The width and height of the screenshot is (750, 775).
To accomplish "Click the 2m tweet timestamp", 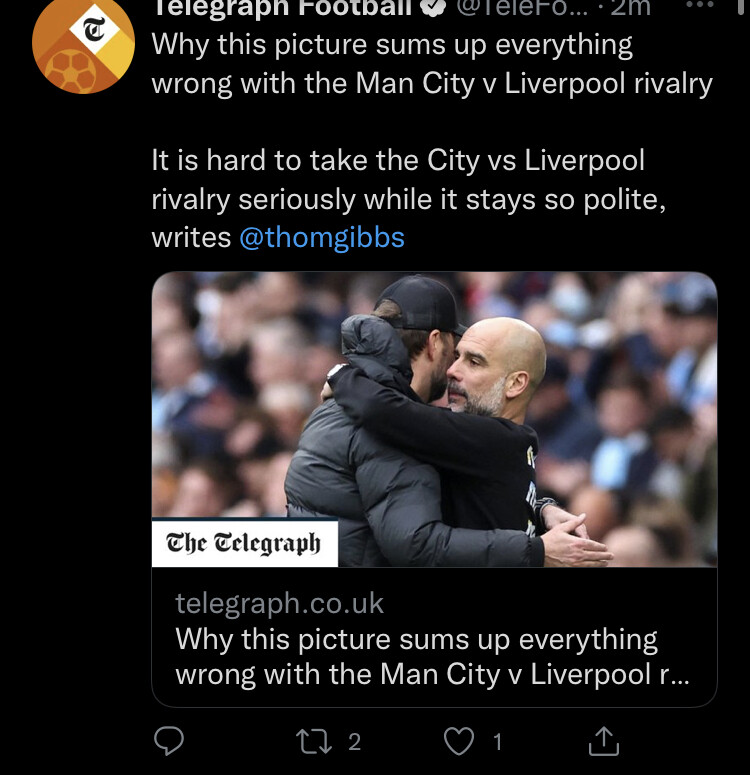I will (x=630, y=8).
